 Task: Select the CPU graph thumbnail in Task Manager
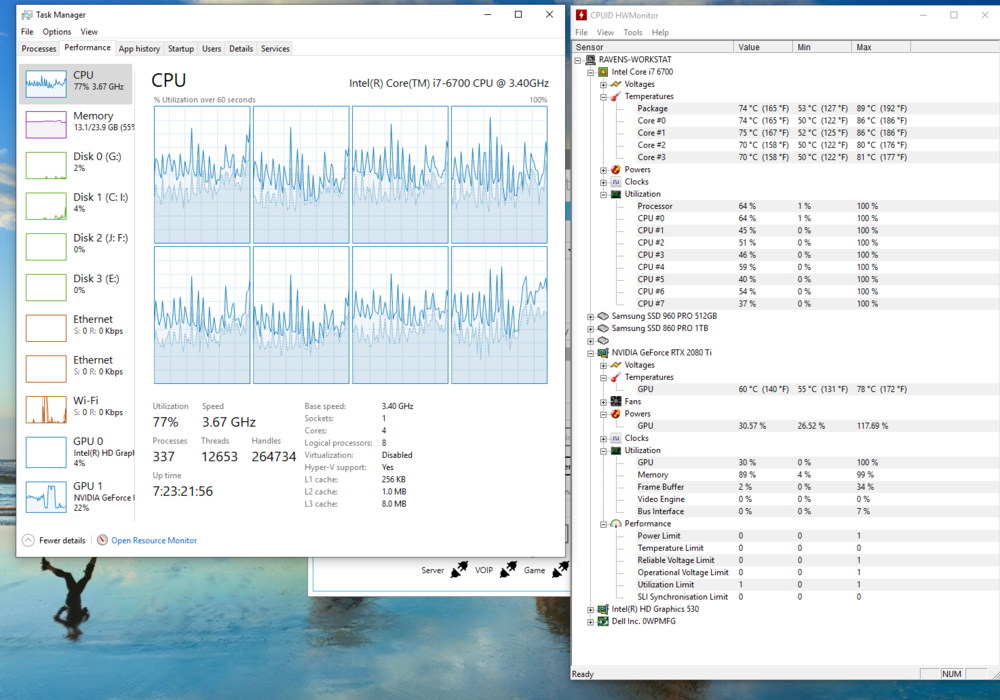(x=46, y=84)
